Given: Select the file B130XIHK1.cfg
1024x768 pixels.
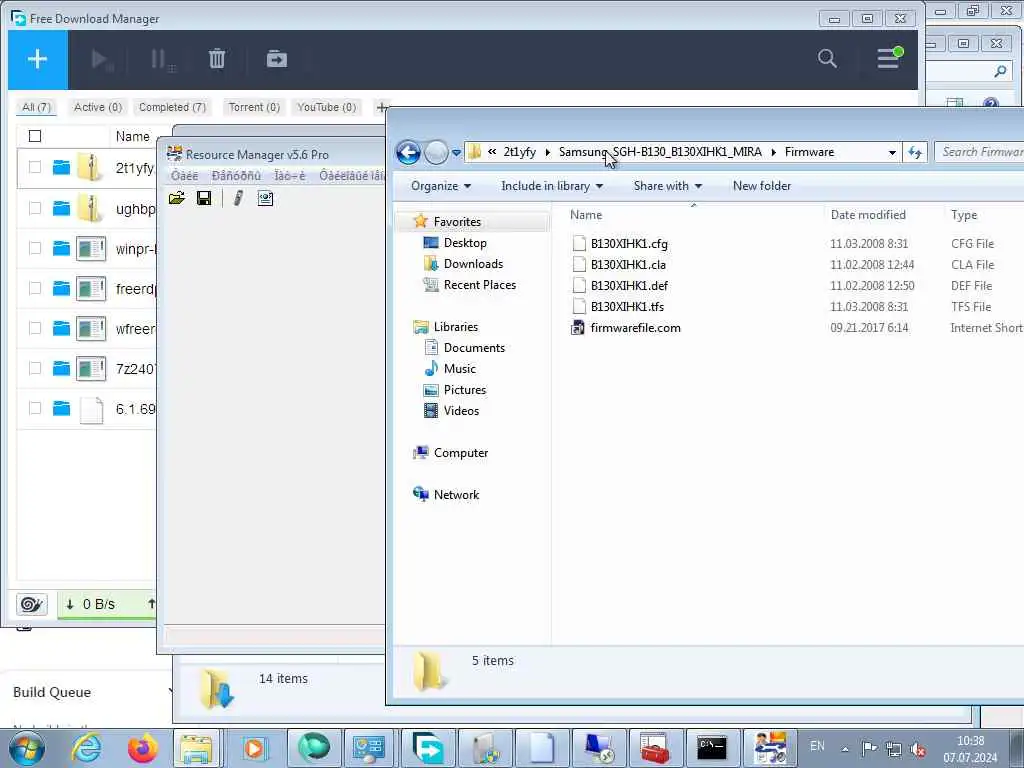Looking at the screenshot, I should [x=629, y=244].
